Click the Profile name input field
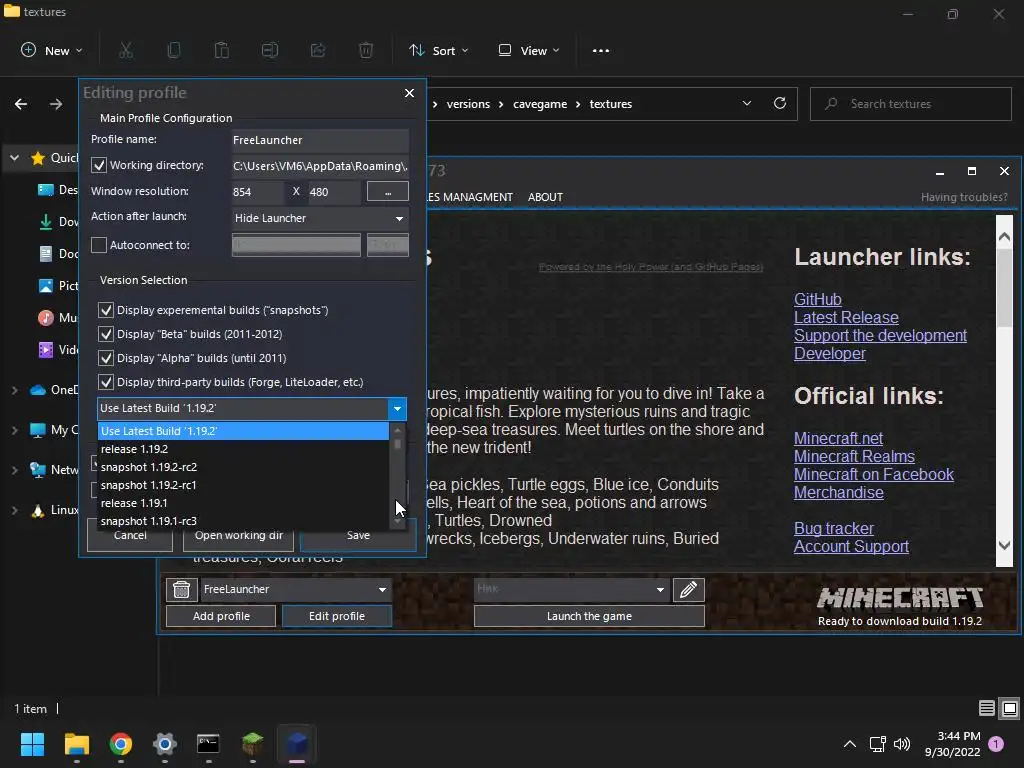 pyautogui.click(x=320, y=140)
